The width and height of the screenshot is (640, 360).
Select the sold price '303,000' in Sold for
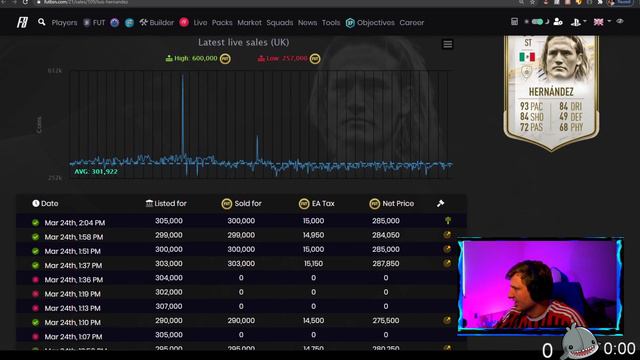tap(241, 264)
